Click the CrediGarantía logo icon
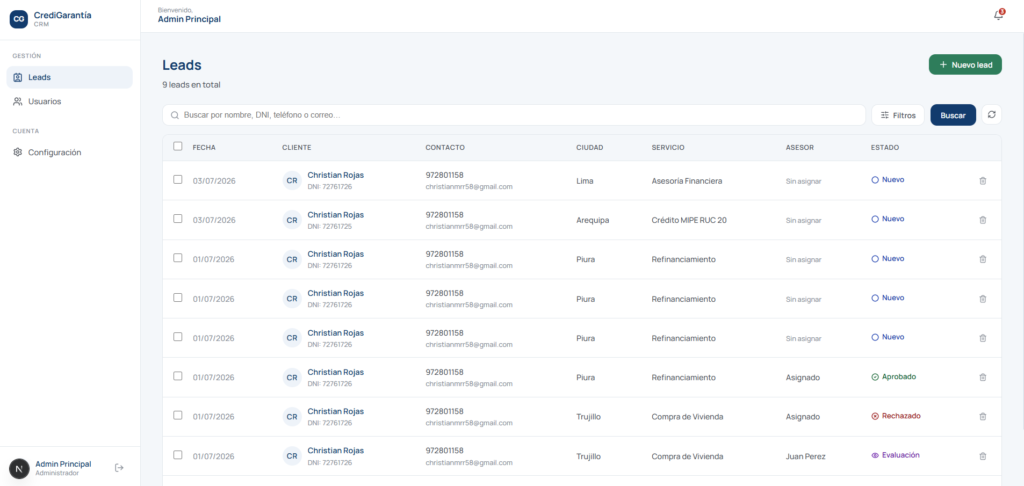This screenshot has width=1024, height=486. click(x=19, y=19)
